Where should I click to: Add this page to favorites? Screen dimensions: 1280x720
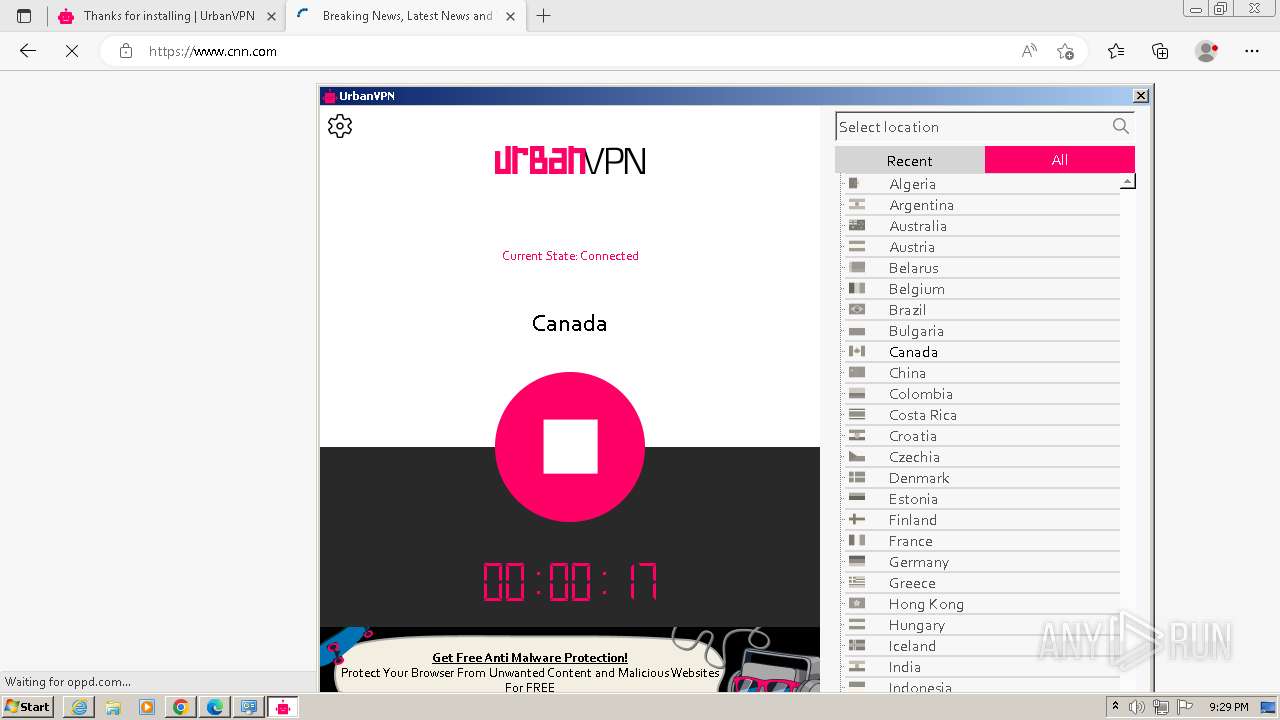click(1065, 51)
